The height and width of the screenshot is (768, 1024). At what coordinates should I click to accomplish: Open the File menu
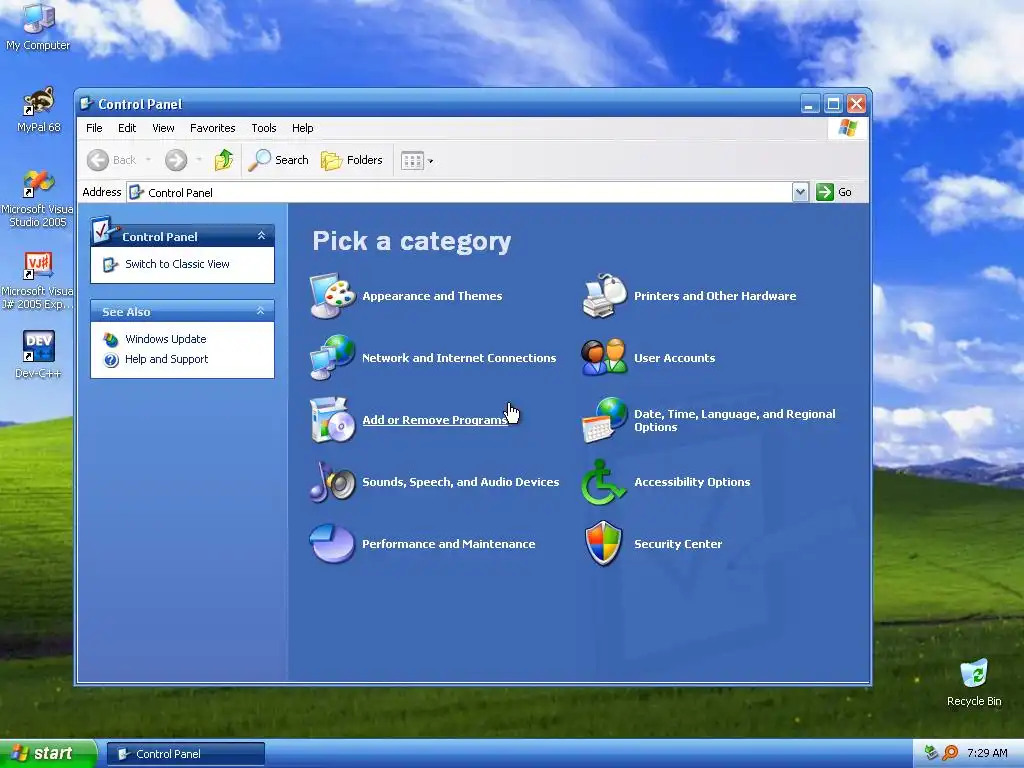pyautogui.click(x=94, y=128)
